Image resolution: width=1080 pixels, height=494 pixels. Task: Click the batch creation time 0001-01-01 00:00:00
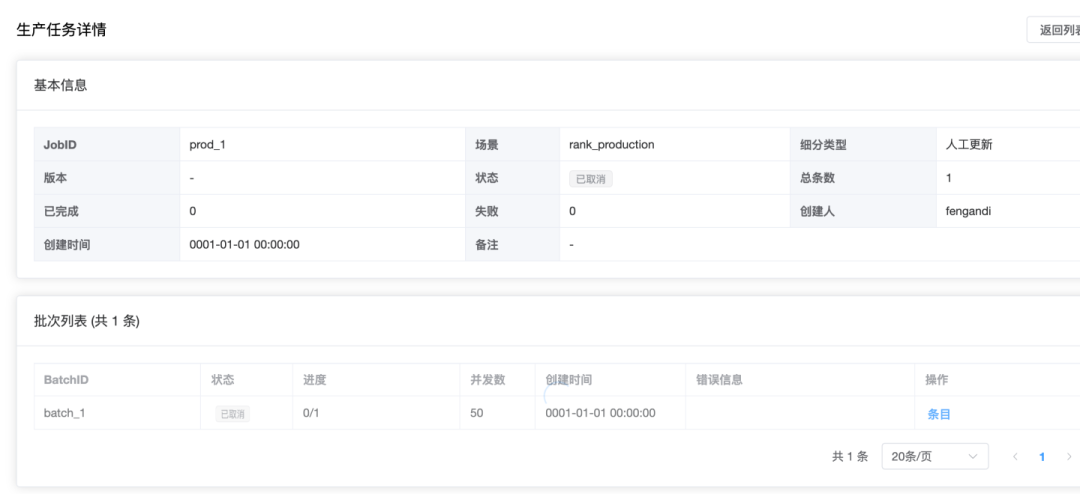600,413
